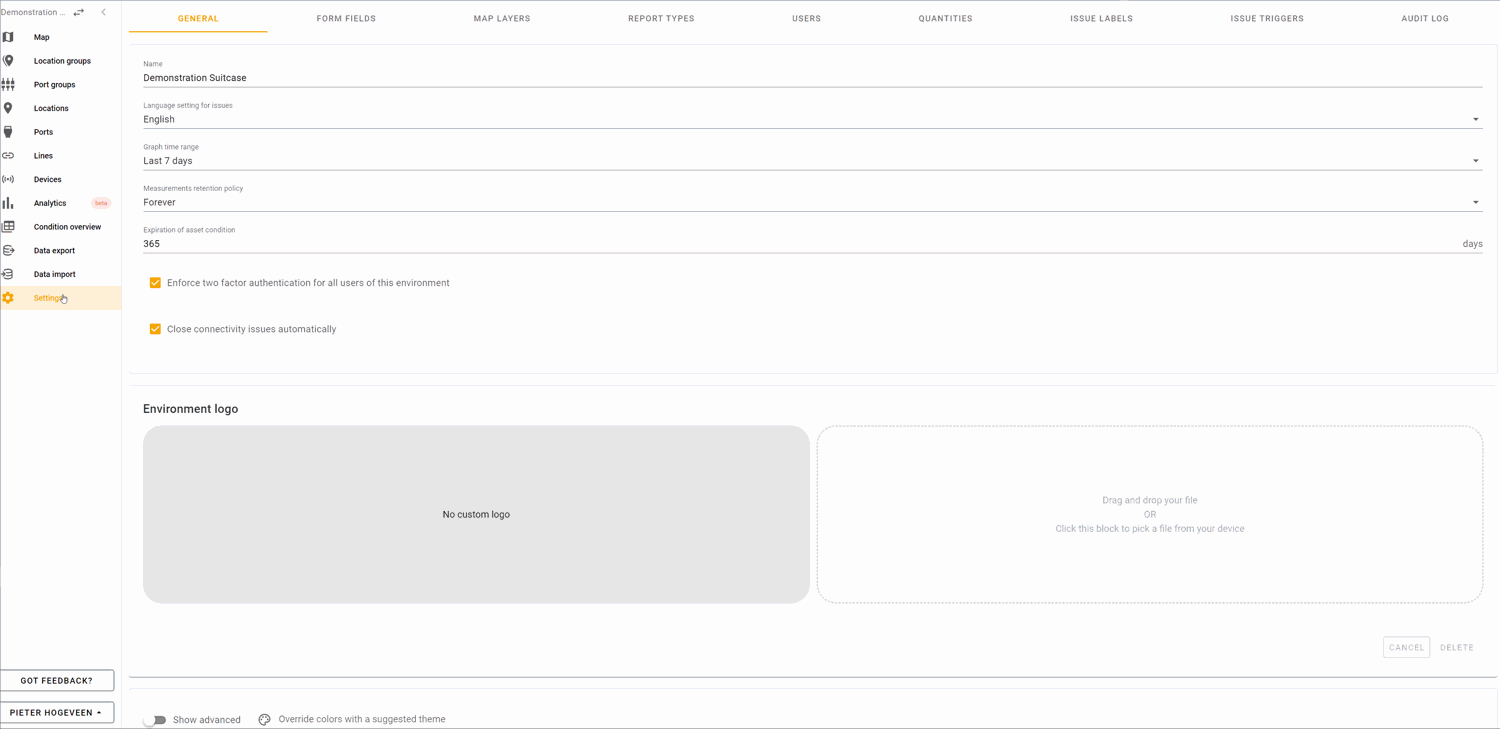This screenshot has width=1500, height=729.
Task: Click the Port groups icon
Action: point(8,85)
